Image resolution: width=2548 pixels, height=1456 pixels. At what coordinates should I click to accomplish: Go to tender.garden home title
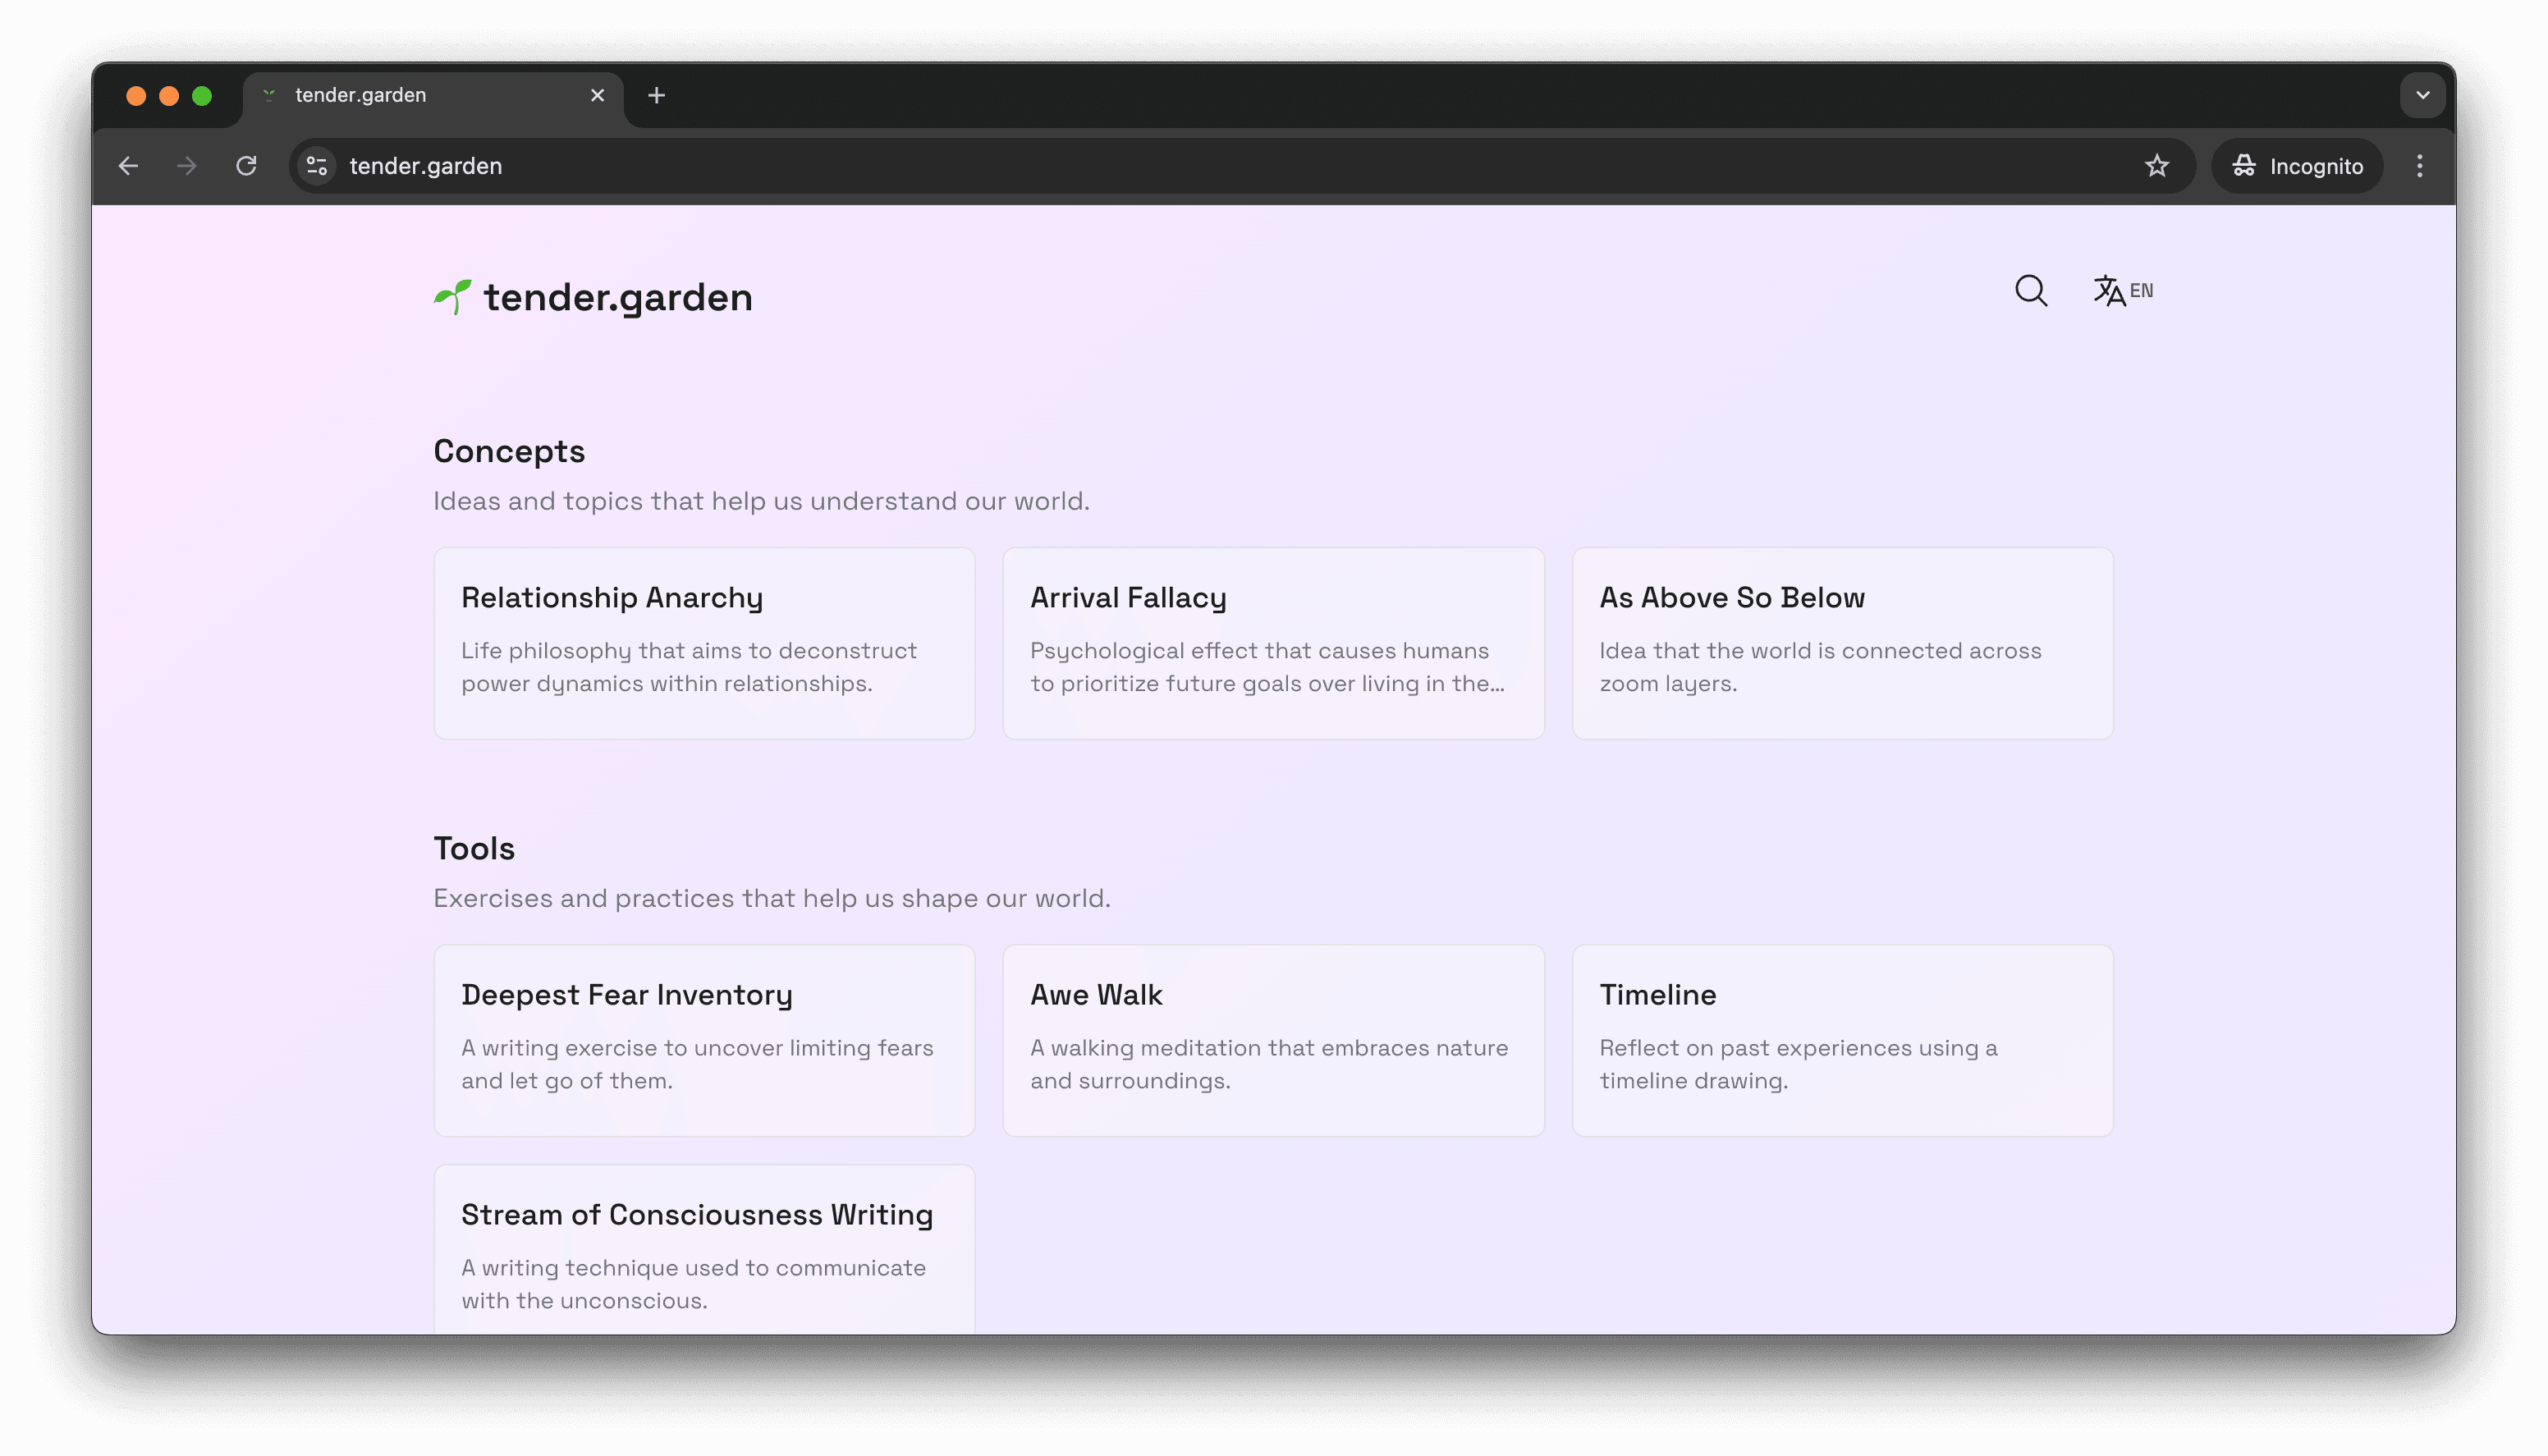tap(617, 297)
